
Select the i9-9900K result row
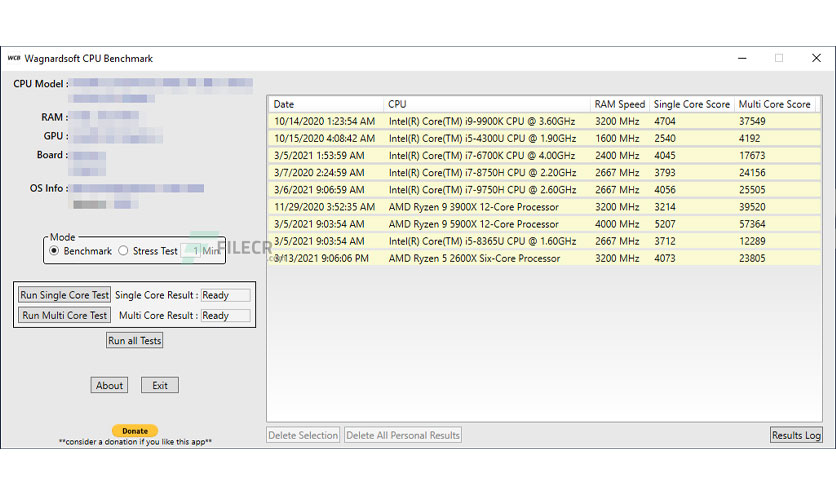tap(544, 121)
